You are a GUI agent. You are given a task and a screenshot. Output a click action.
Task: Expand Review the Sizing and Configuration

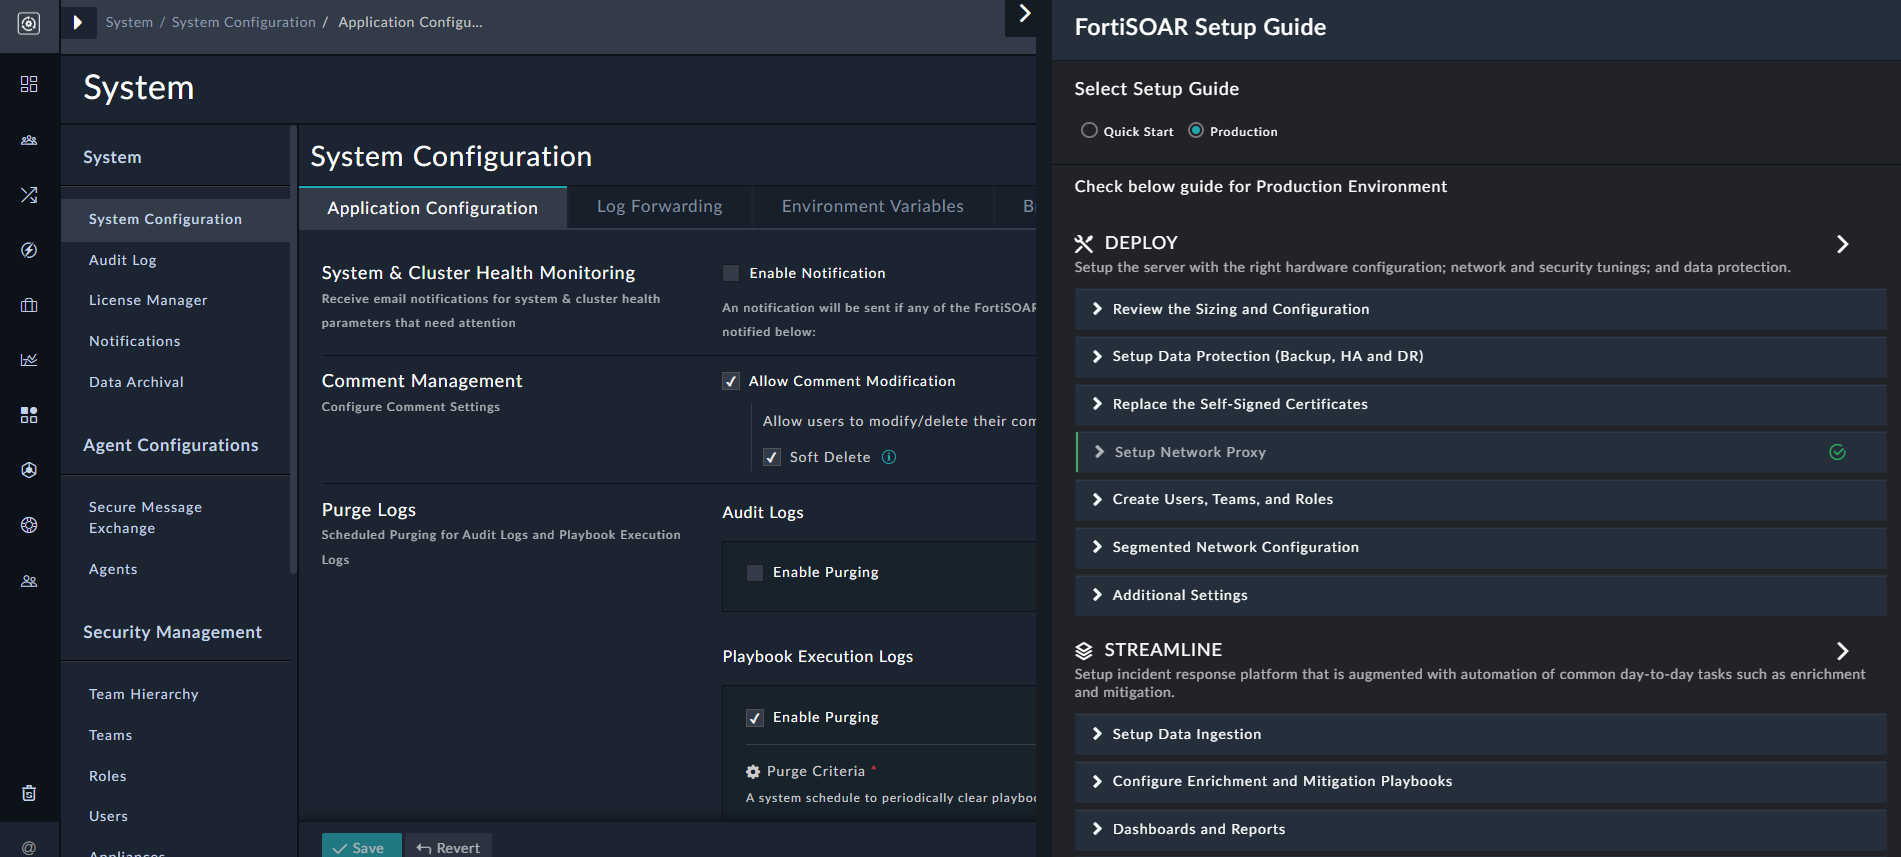[x=1480, y=309]
